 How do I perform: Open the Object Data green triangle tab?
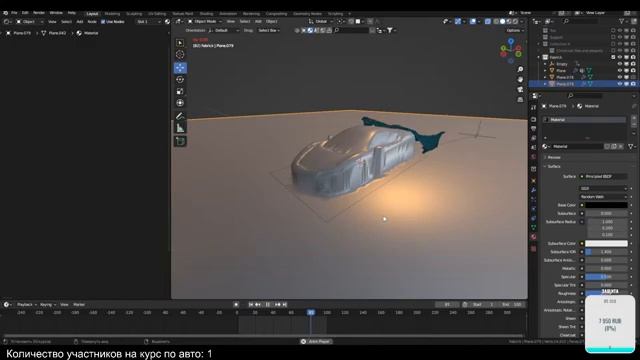[533, 227]
